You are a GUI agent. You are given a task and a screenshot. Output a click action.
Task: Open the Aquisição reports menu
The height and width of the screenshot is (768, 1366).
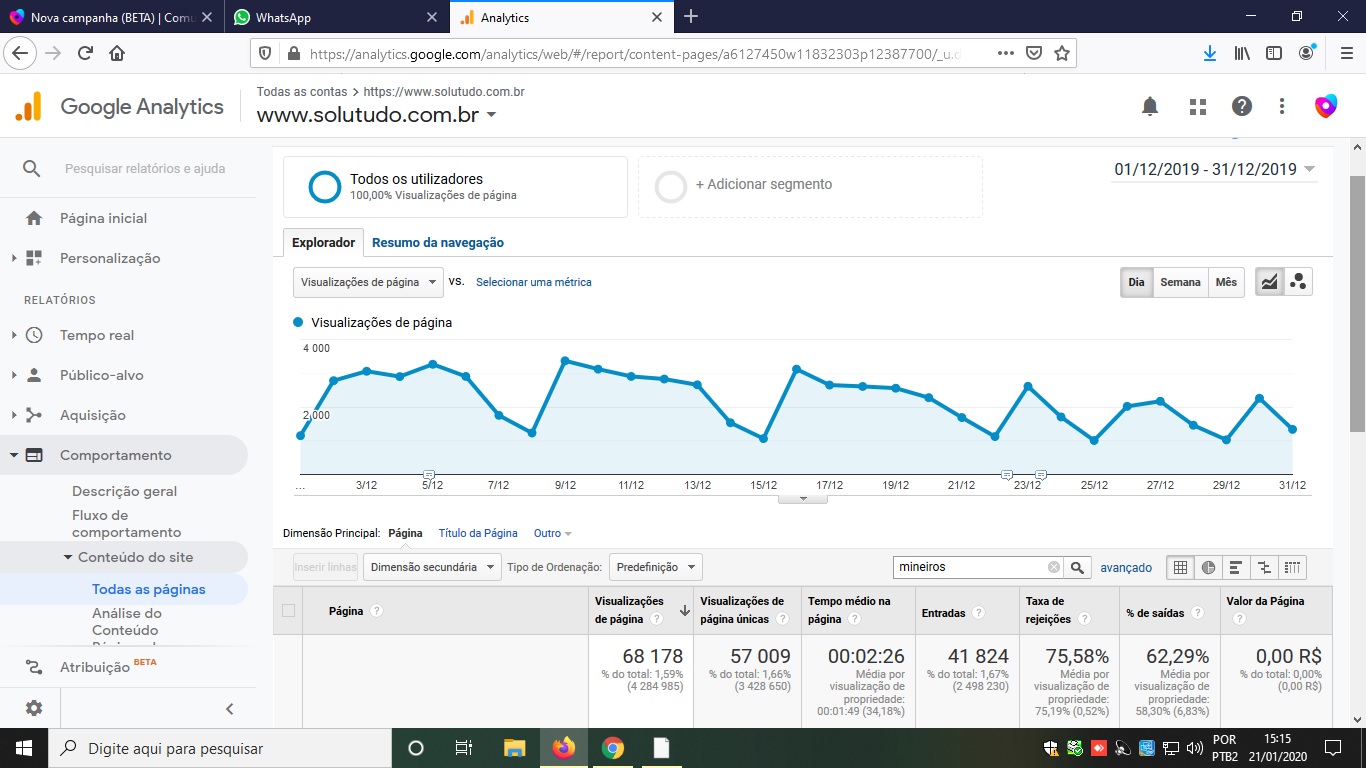tap(93, 415)
